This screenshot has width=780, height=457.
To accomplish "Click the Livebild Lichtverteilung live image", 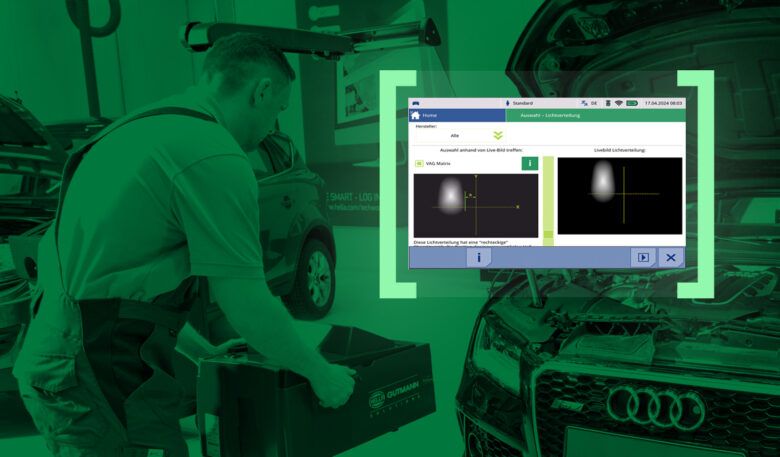I will coord(619,195).
